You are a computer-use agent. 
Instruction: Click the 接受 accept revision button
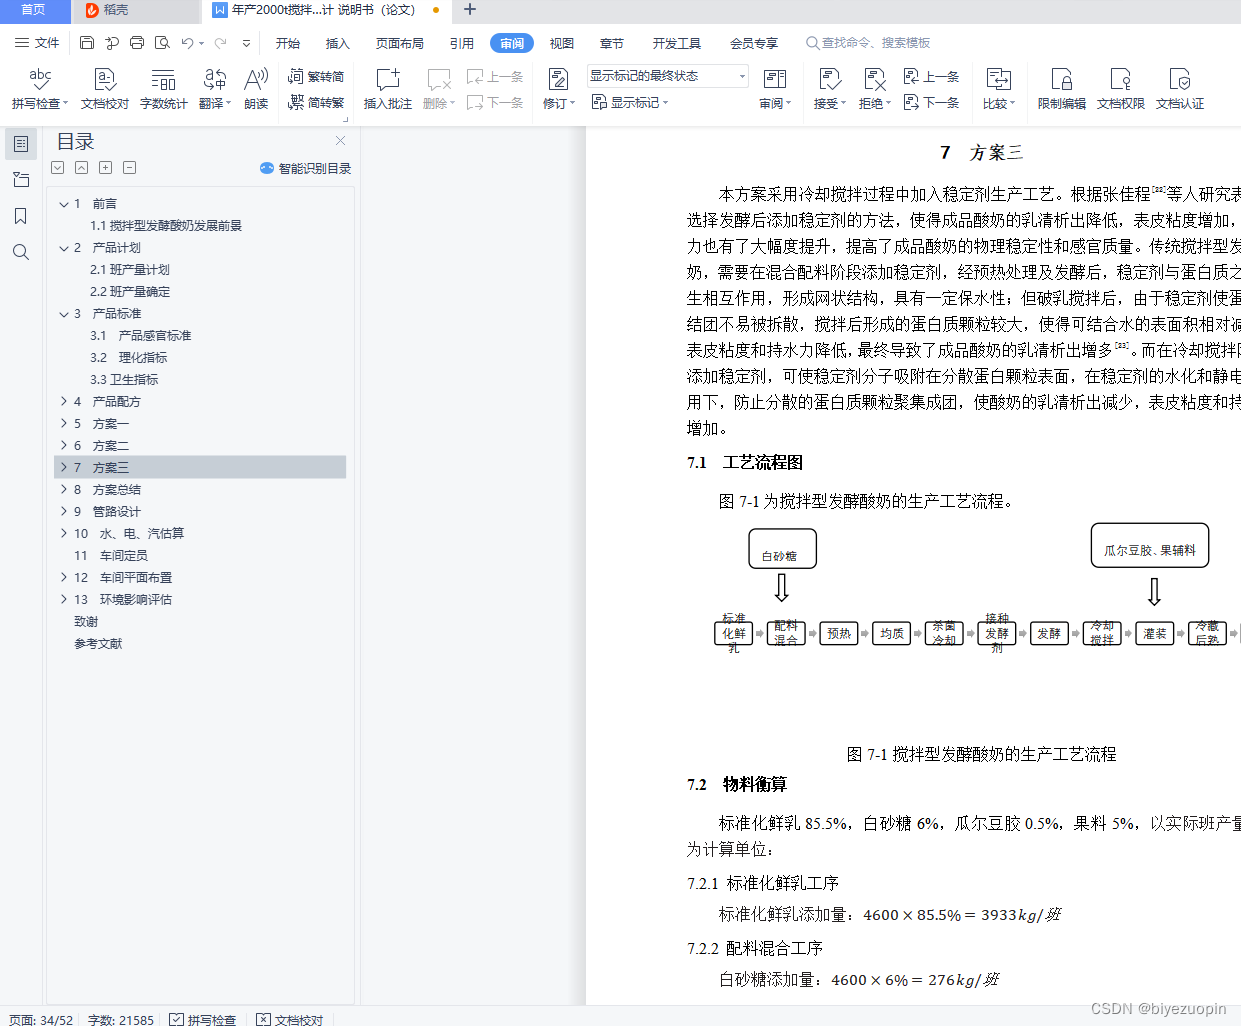click(x=828, y=88)
